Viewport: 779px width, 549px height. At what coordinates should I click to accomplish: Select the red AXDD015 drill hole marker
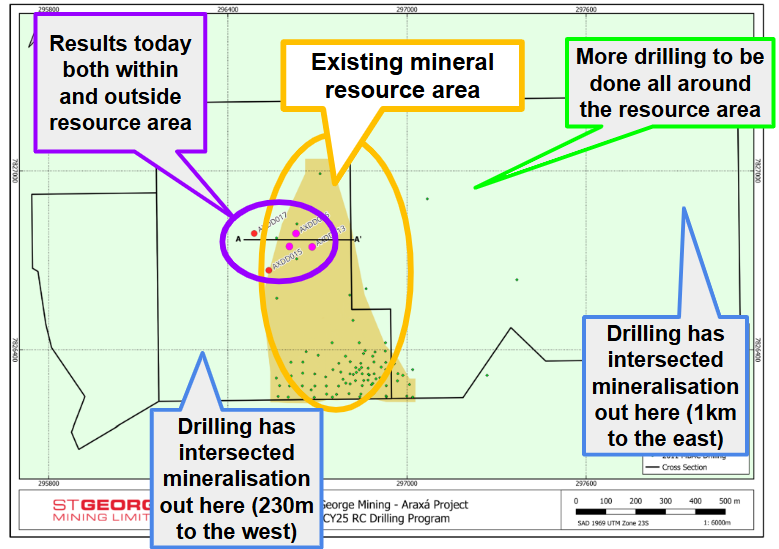click(x=269, y=270)
